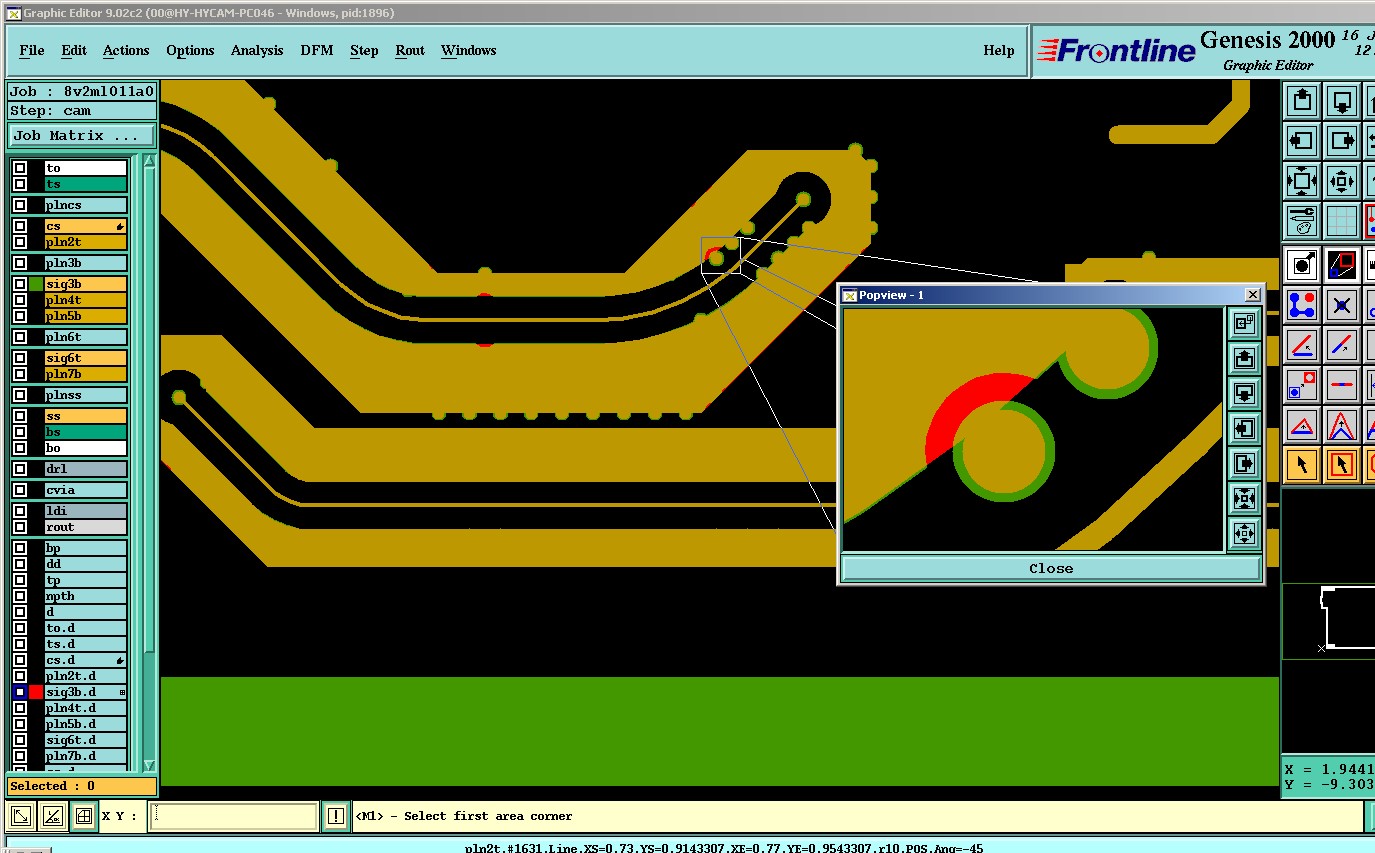Click the Job Matrix ... button
The image size is (1375, 853).
(x=82, y=135)
